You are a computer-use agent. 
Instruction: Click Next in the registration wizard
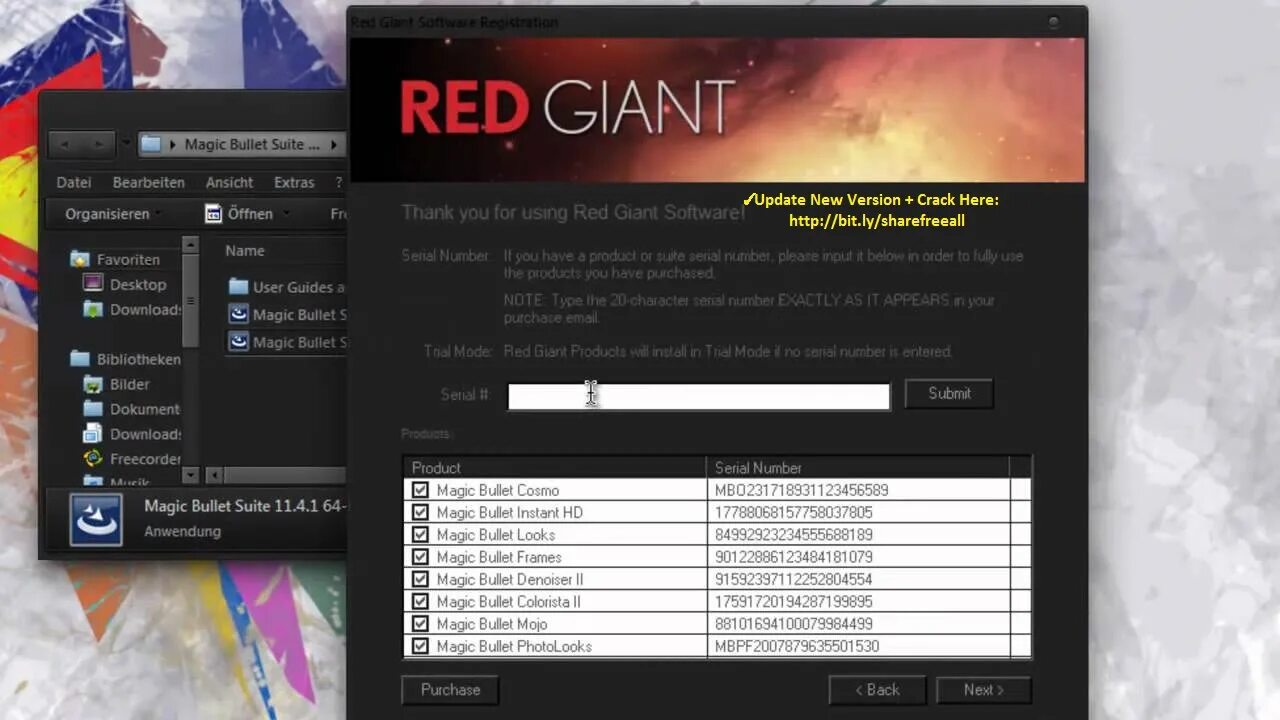pyautogui.click(x=983, y=689)
